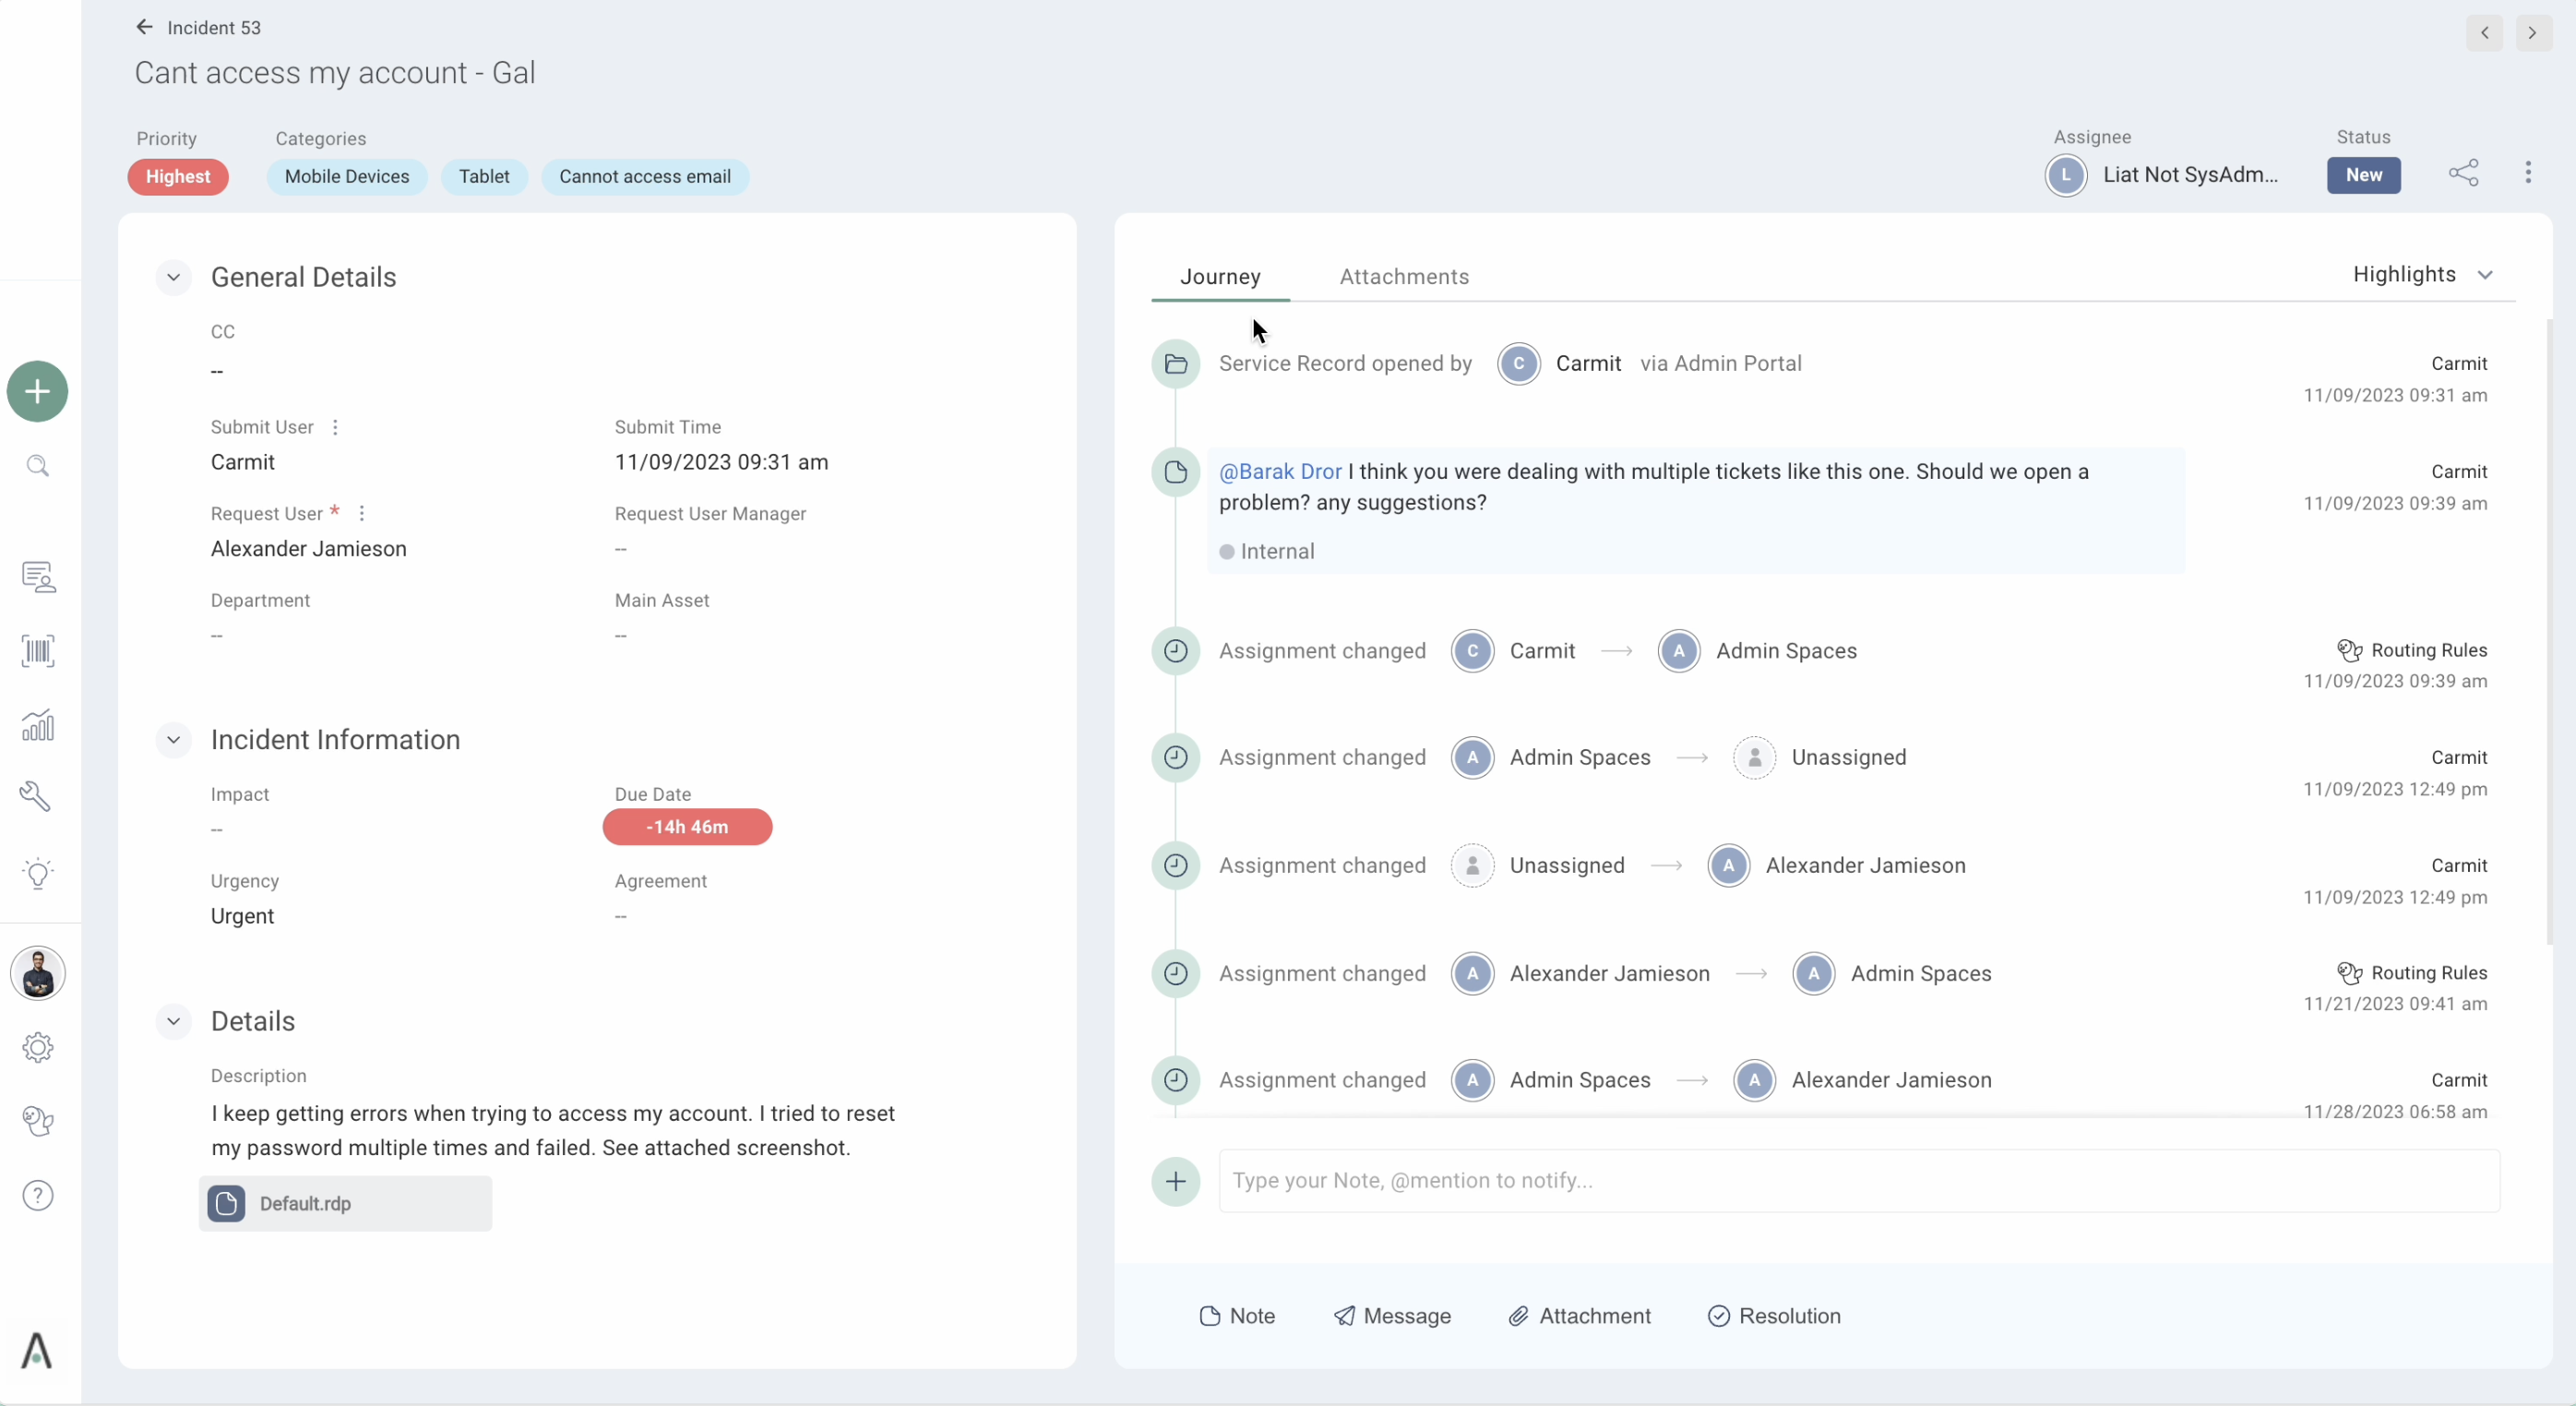Open sidebar settings gear
2576x1406 pixels.
pyautogui.click(x=37, y=1047)
